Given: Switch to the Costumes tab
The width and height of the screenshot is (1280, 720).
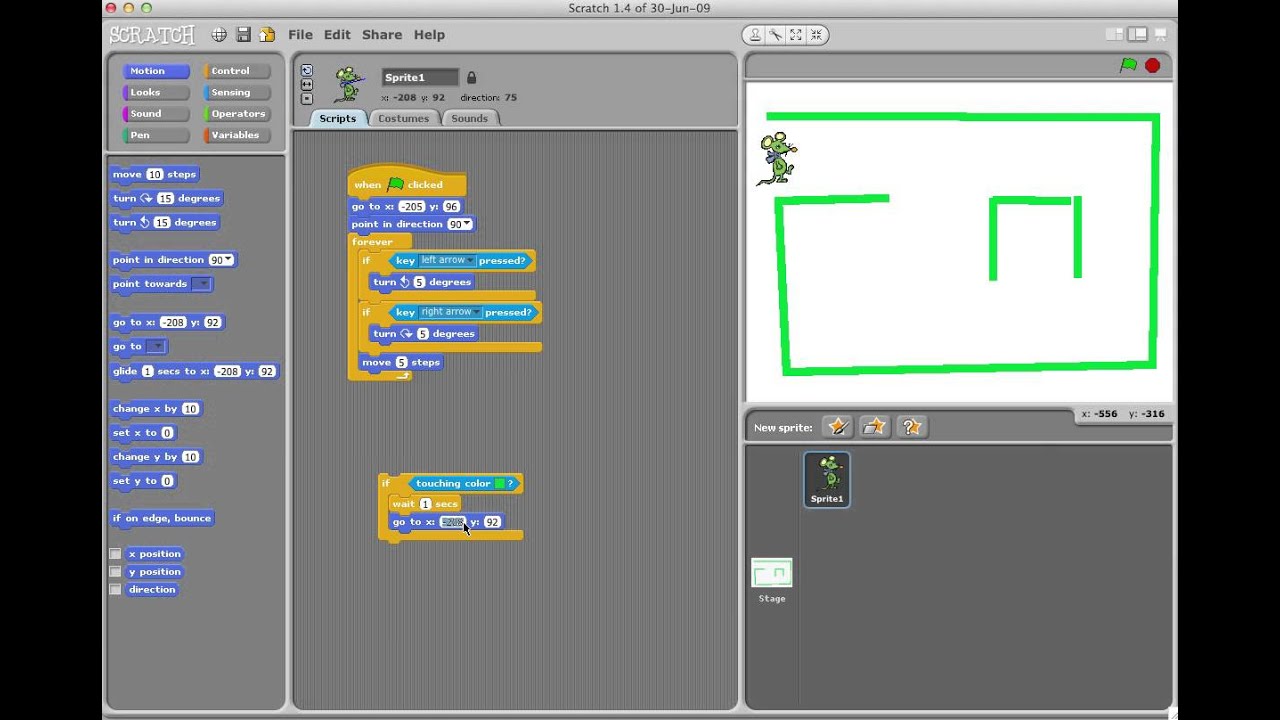Looking at the screenshot, I should 403,118.
